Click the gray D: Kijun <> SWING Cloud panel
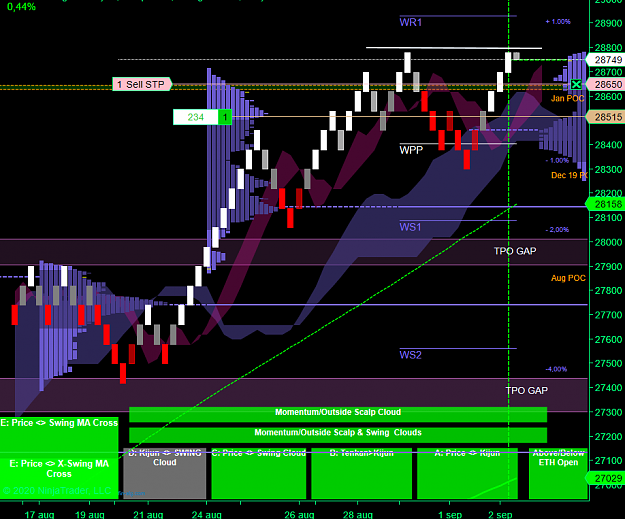The width and height of the screenshot is (625, 519). click(165, 473)
